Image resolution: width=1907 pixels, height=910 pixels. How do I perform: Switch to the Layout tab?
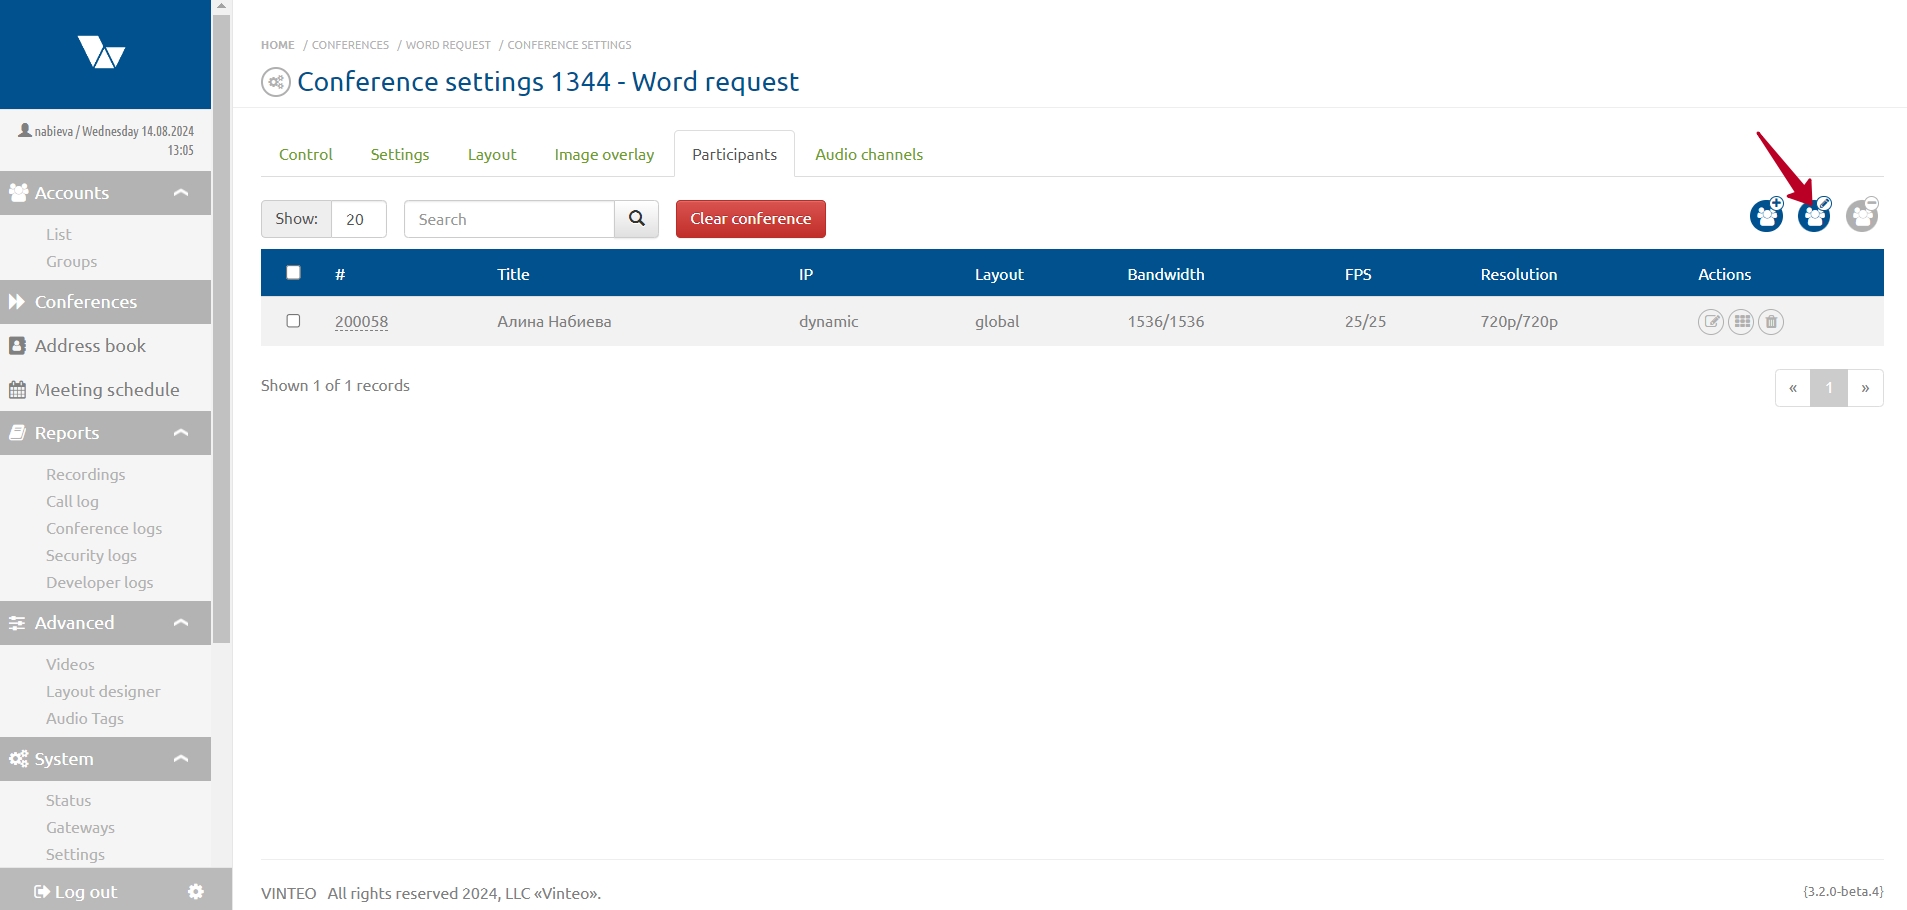(x=492, y=154)
